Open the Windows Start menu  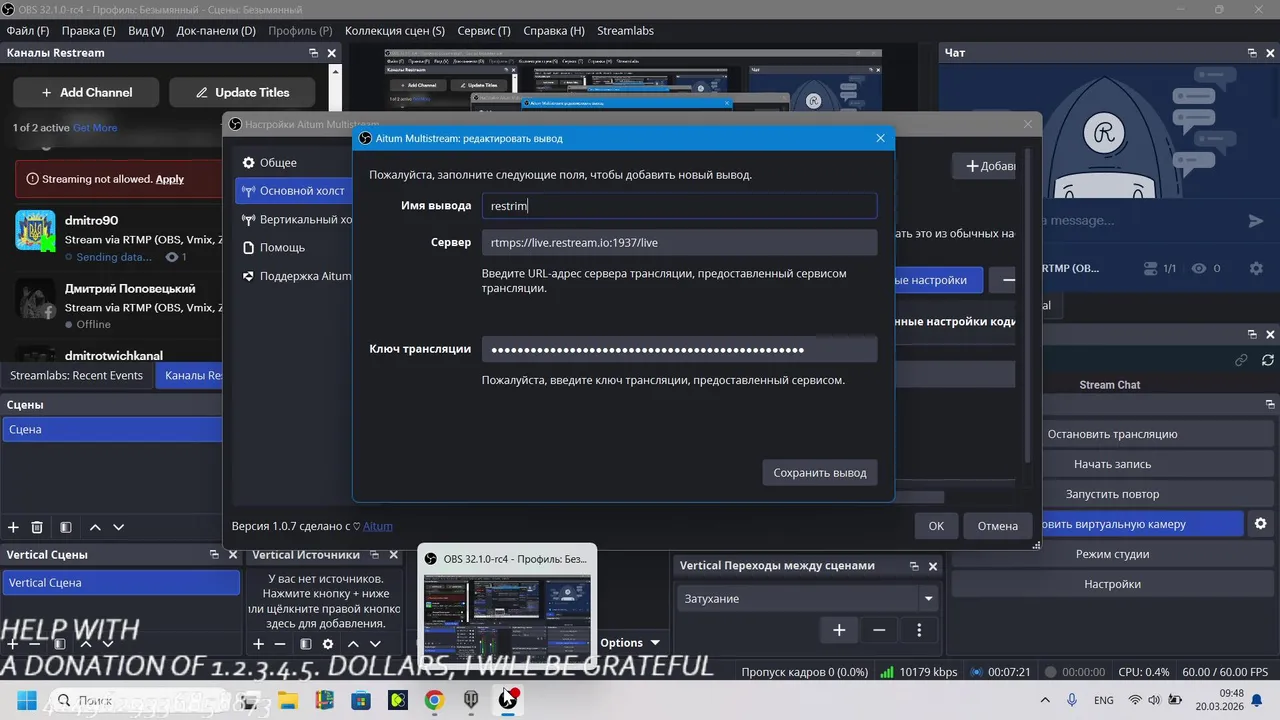pos(26,700)
